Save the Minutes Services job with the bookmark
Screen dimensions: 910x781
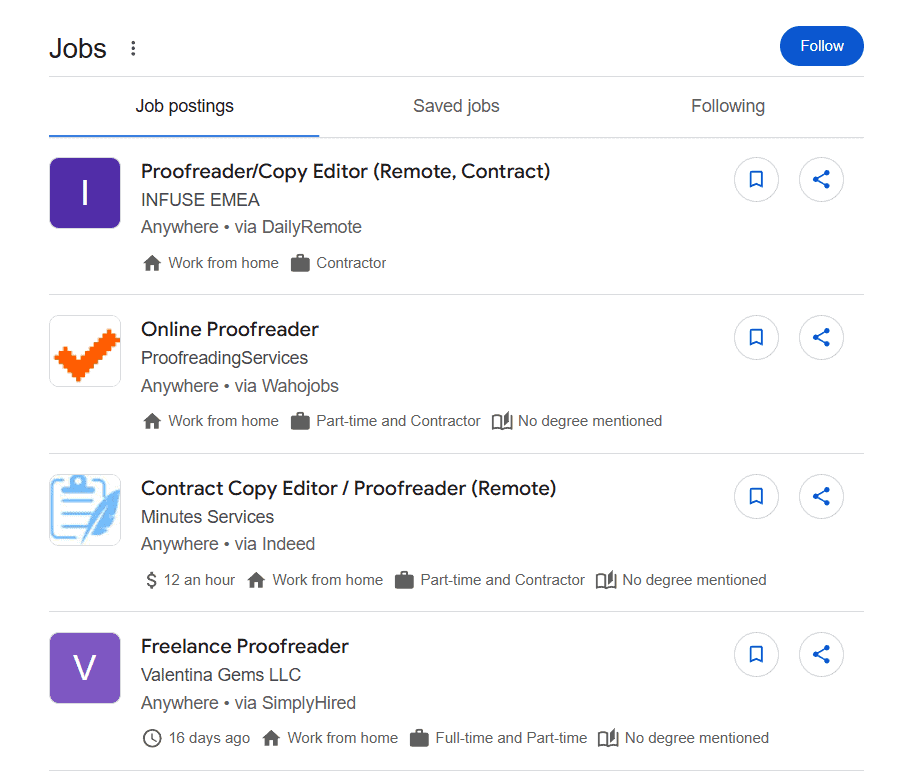tap(756, 496)
